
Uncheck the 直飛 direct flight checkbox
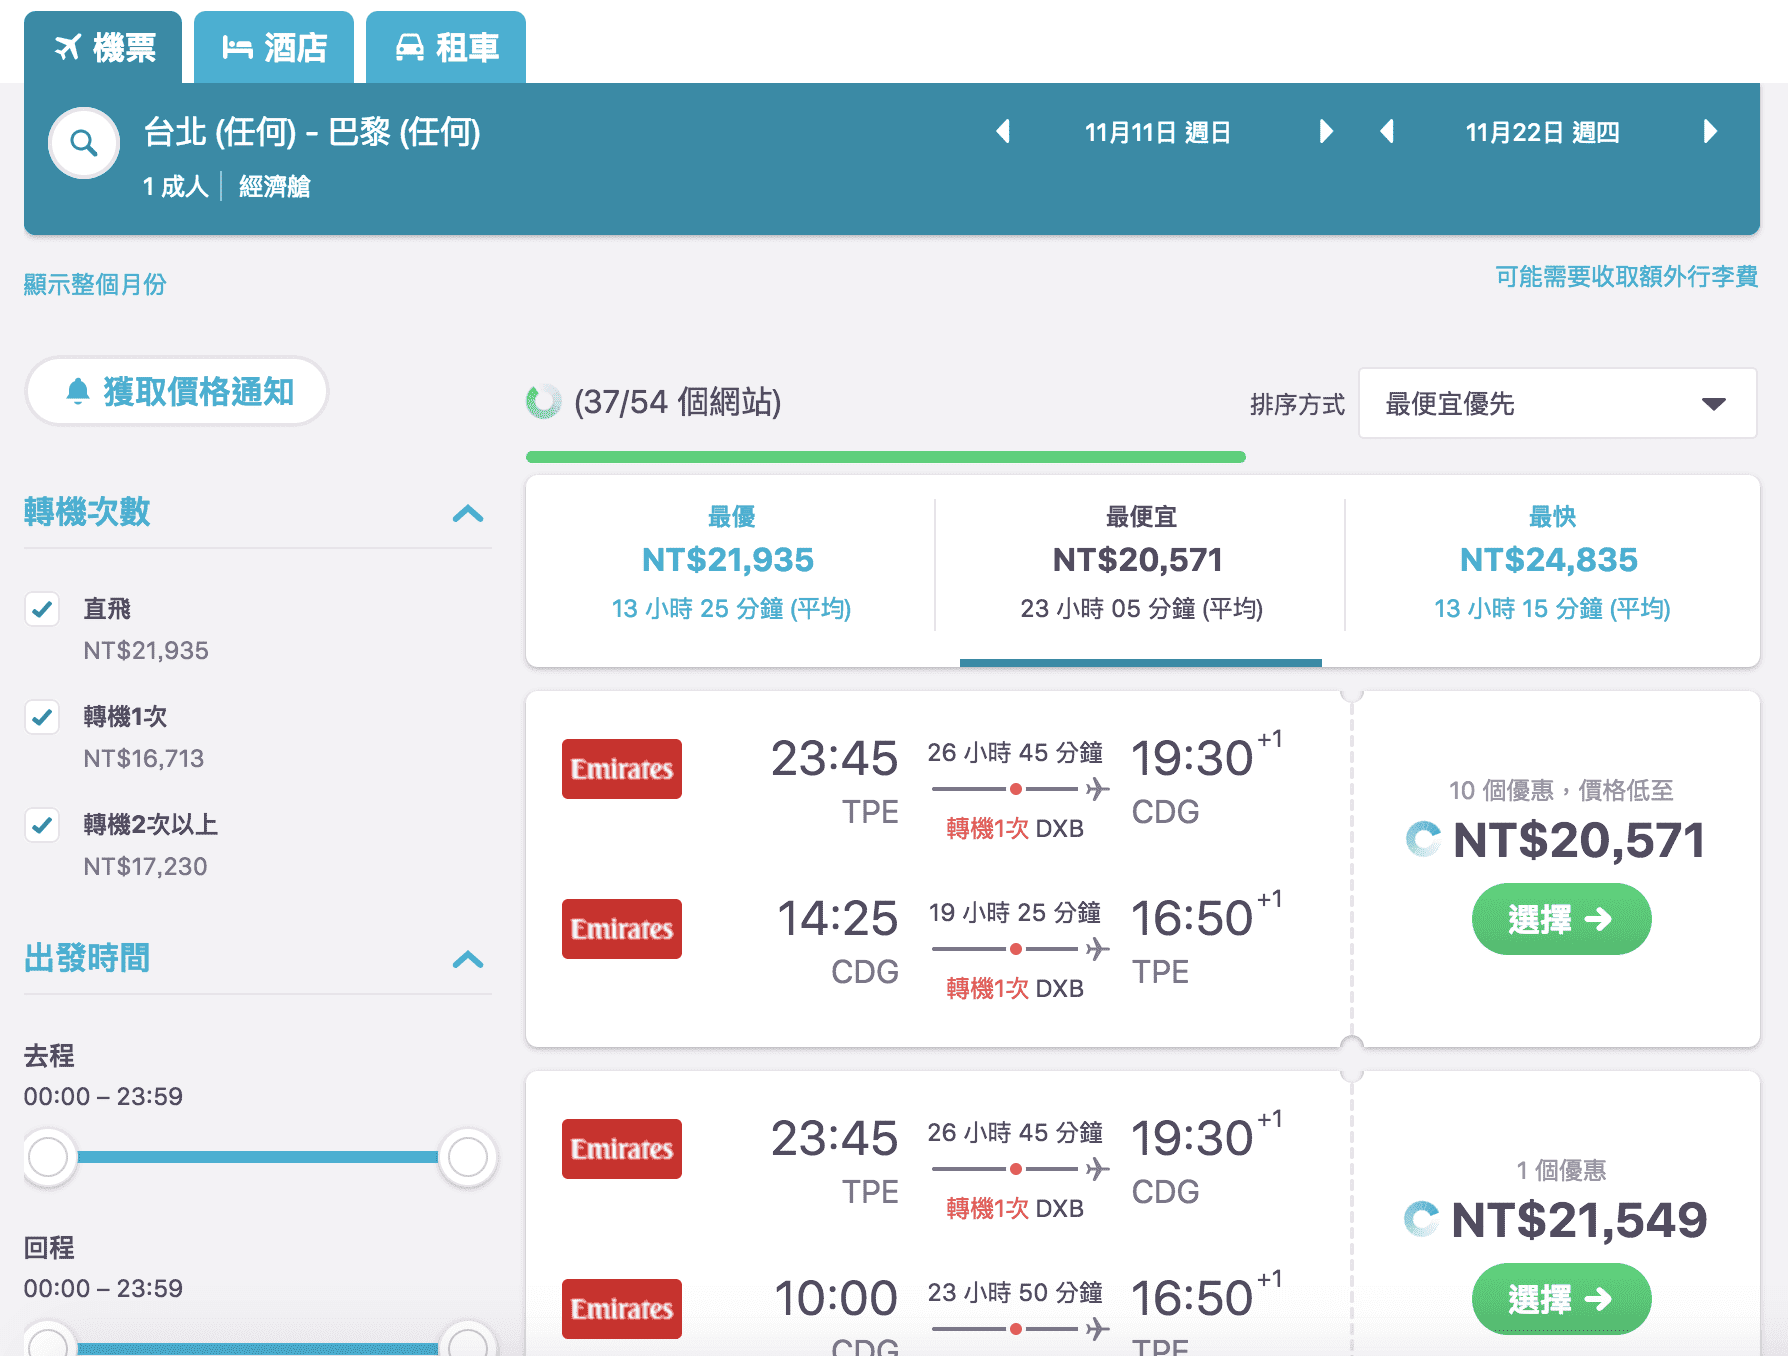point(42,609)
